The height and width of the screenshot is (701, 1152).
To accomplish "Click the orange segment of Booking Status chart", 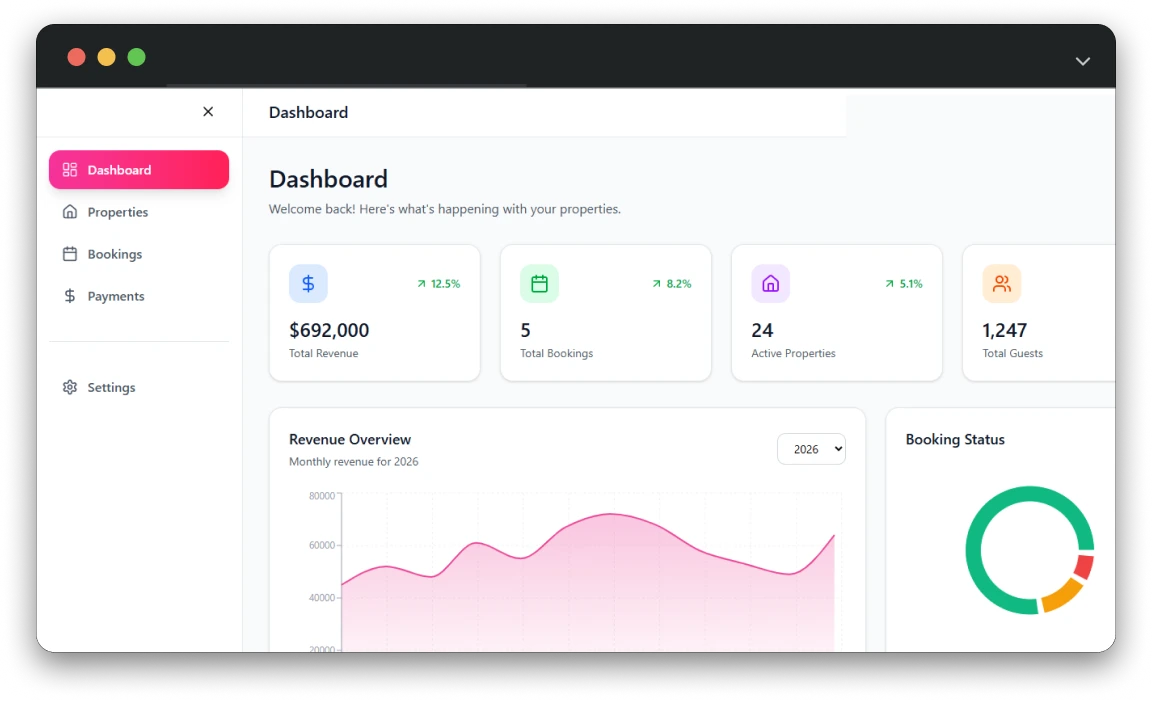I will 1062,597.
